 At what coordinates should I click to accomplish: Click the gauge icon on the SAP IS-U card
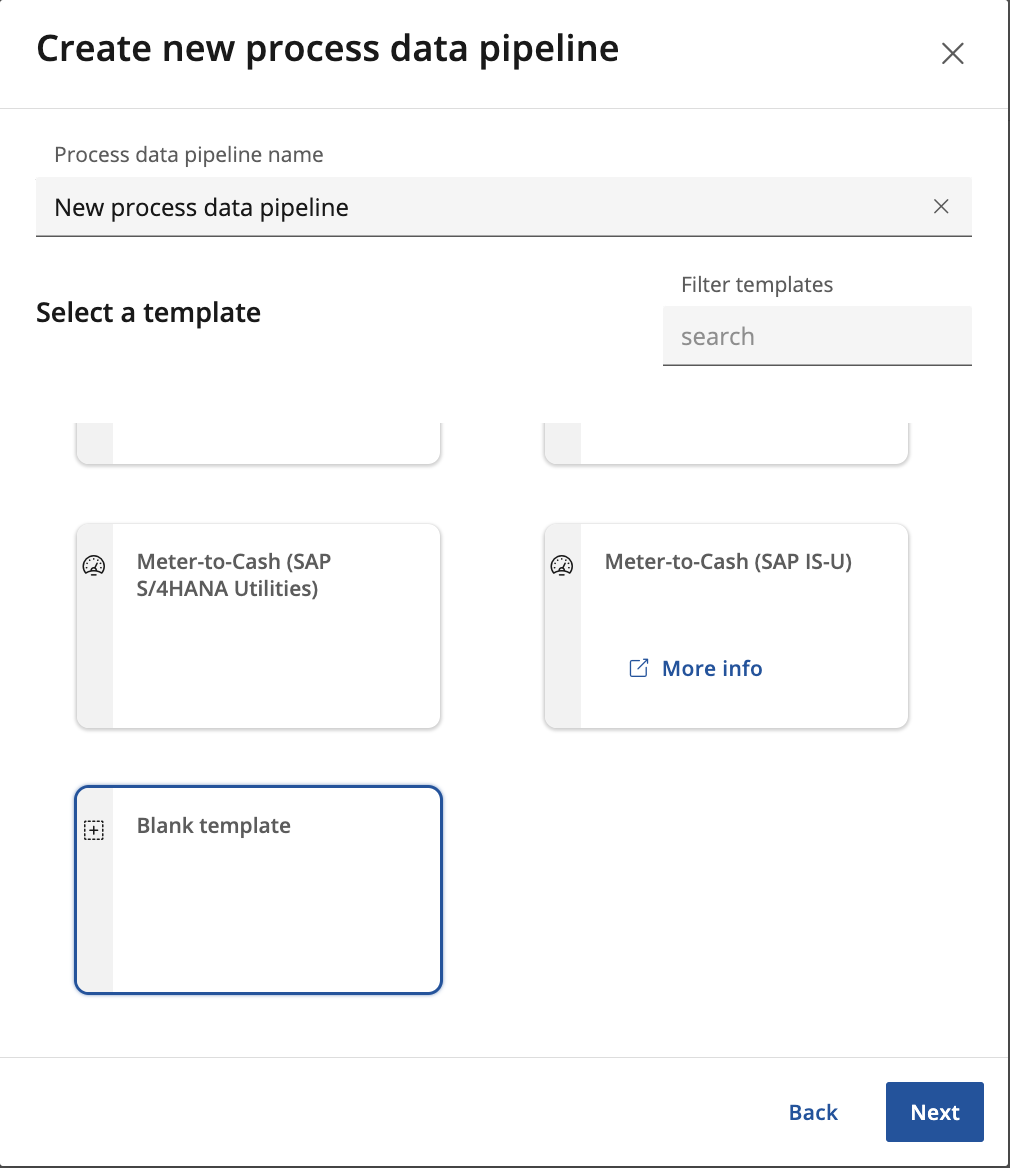tap(562, 565)
